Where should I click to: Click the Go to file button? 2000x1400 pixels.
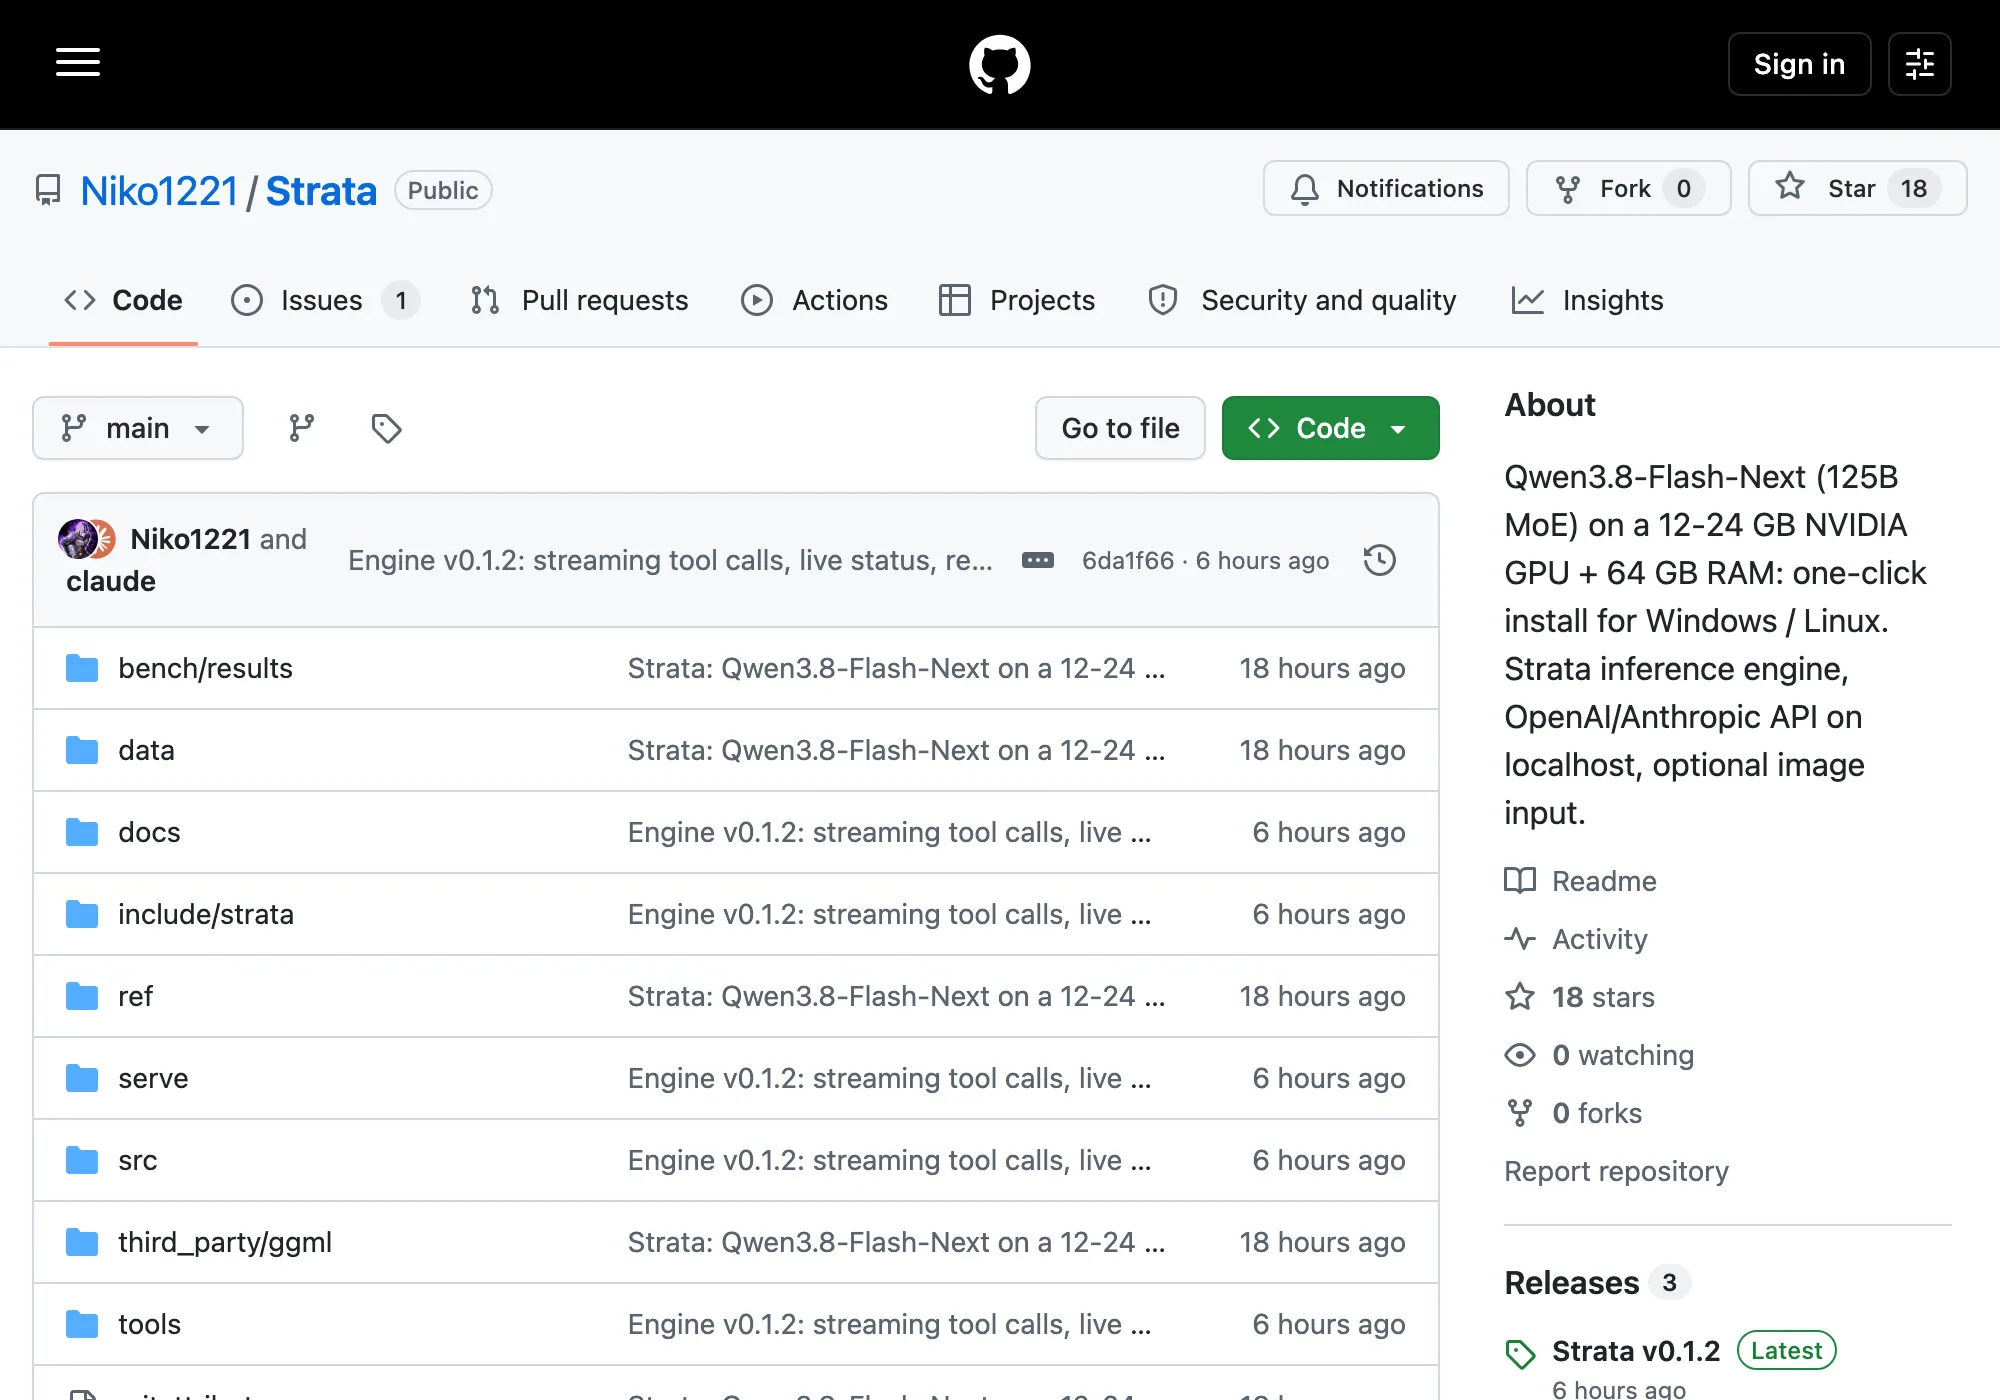point(1120,428)
